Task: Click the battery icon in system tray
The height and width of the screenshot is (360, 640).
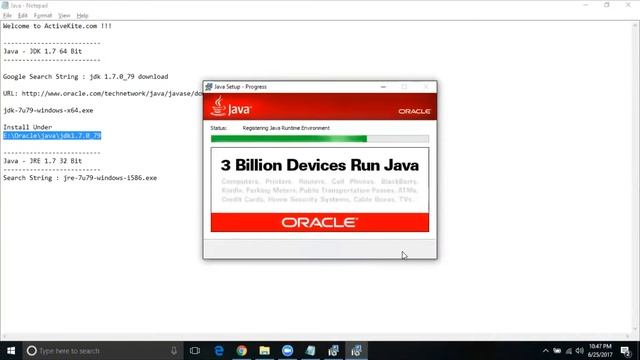Action: pyautogui.click(x=557, y=351)
